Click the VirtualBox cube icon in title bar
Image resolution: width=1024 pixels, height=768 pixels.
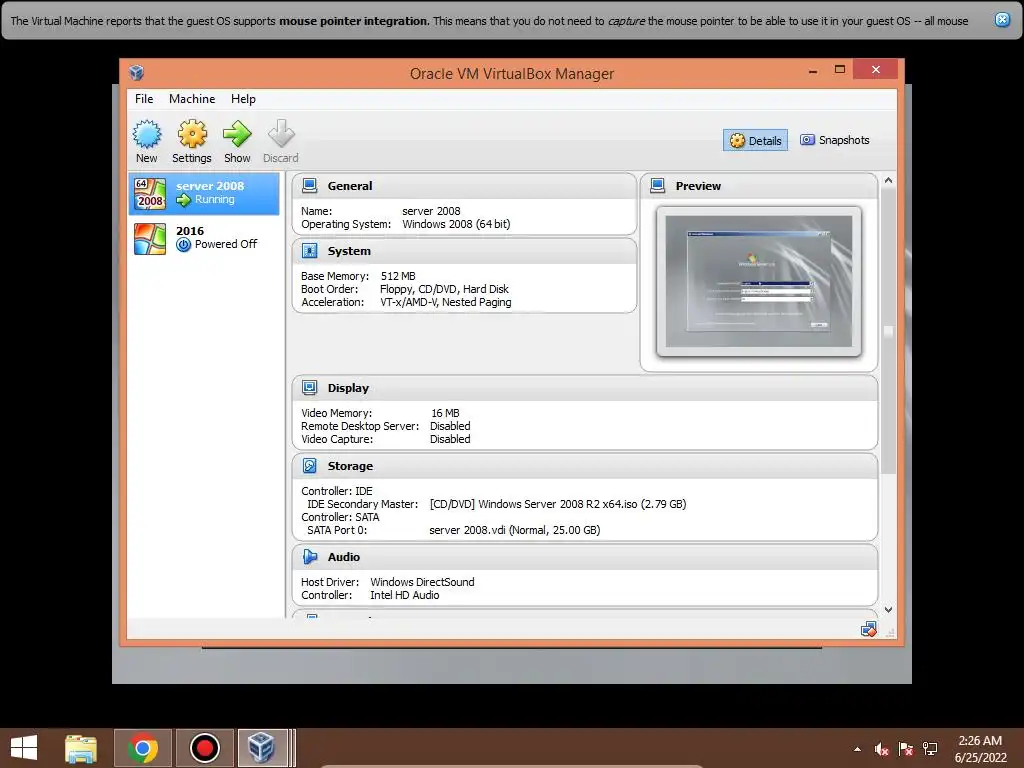pos(136,72)
